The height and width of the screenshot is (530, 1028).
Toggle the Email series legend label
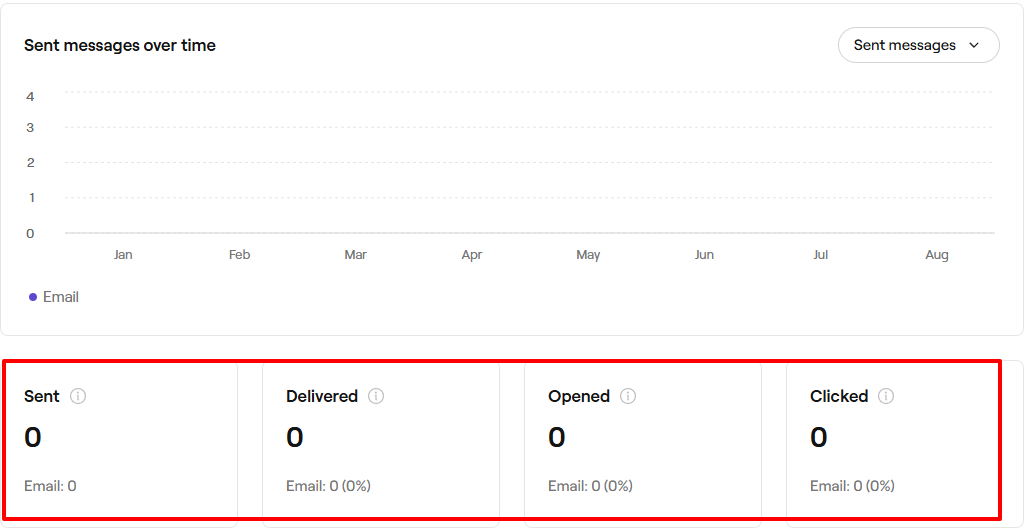coord(61,297)
